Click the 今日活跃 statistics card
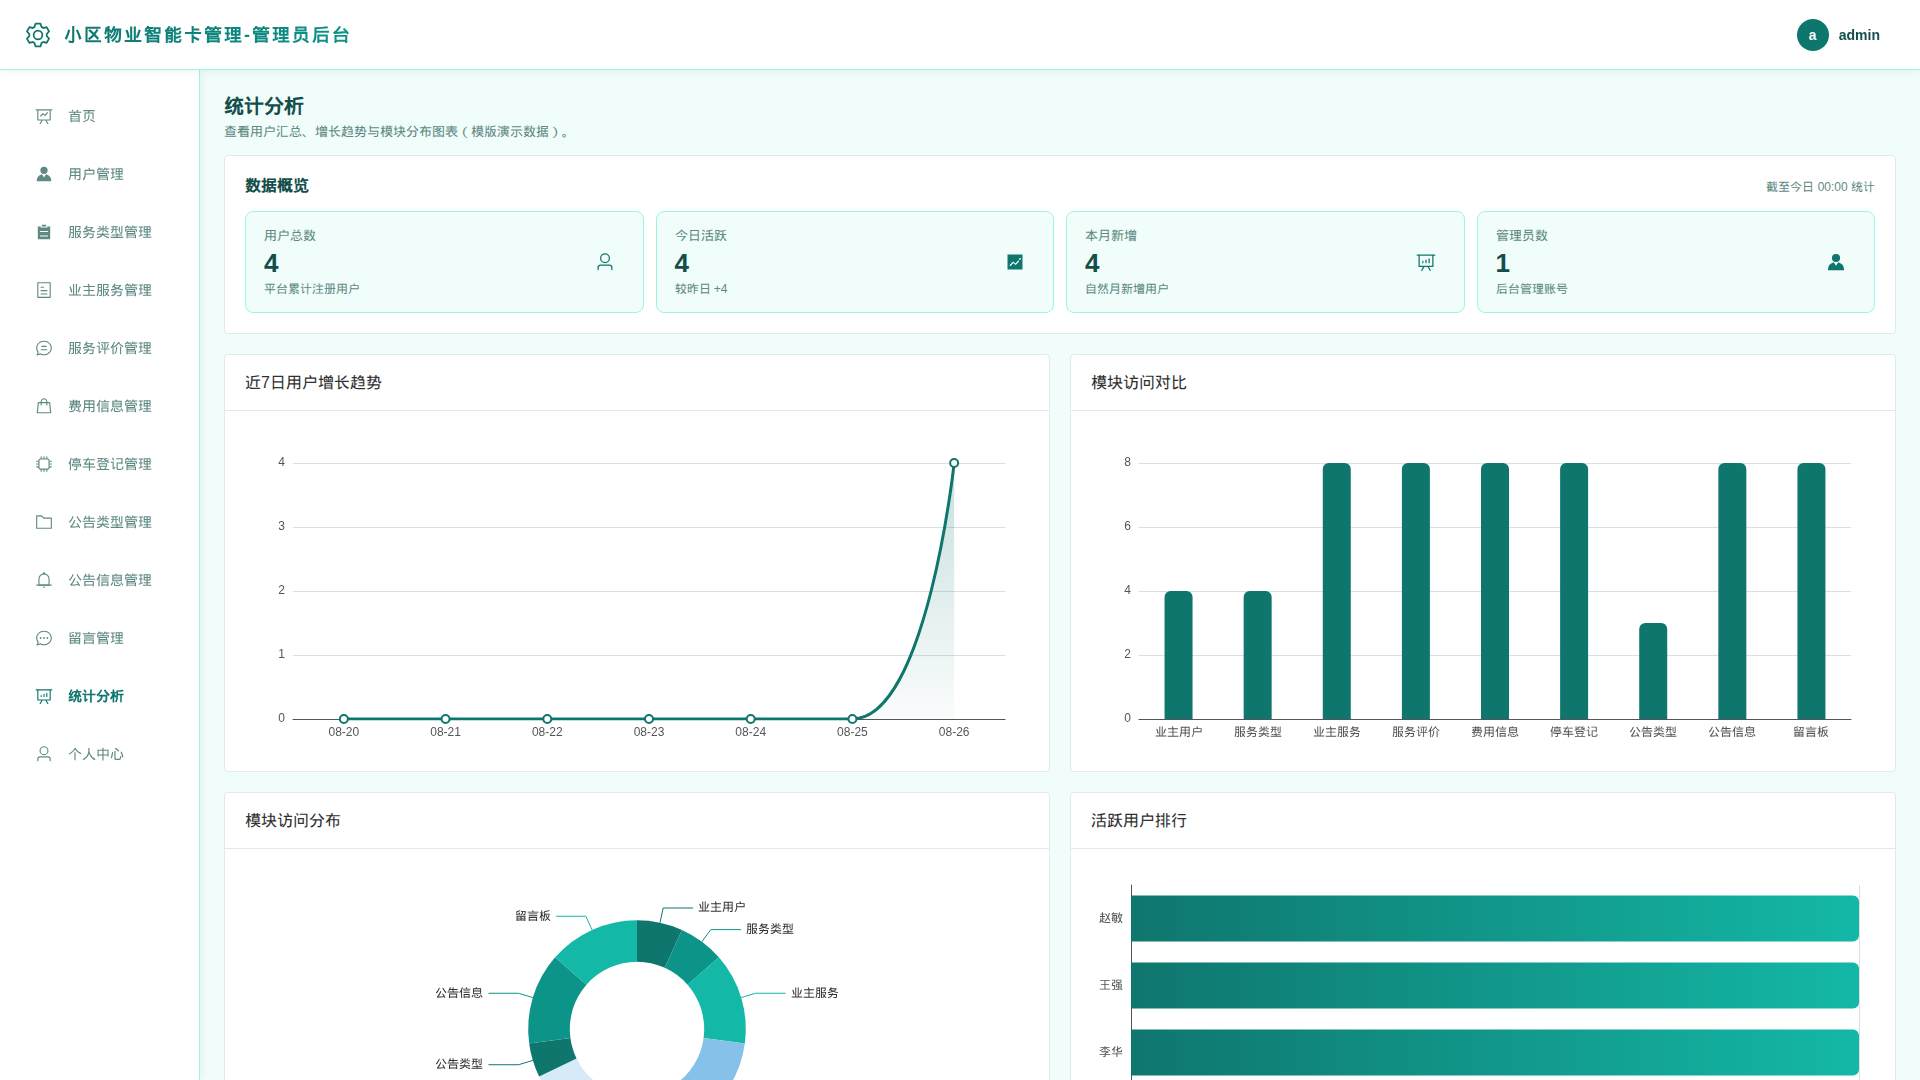This screenshot has height=1080, width=1920. point(855,262)
